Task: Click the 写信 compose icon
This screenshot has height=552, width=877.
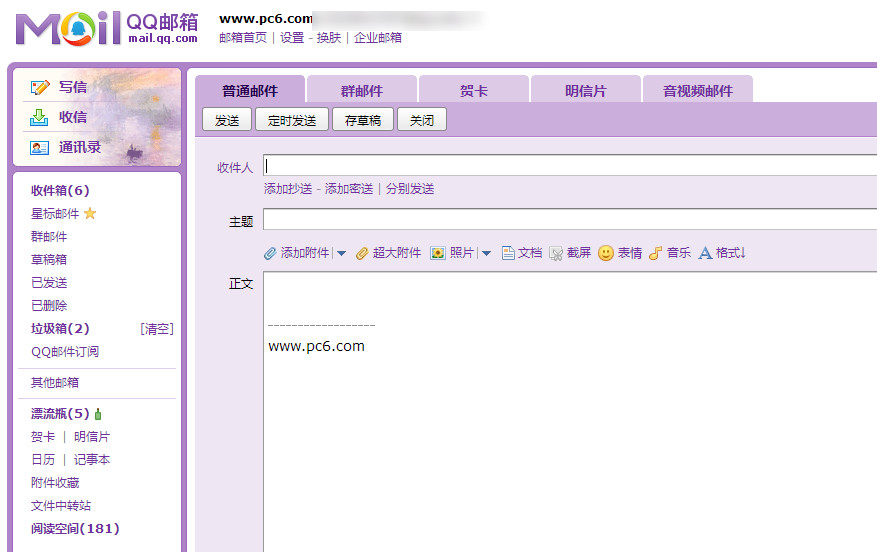Action: 40,88
